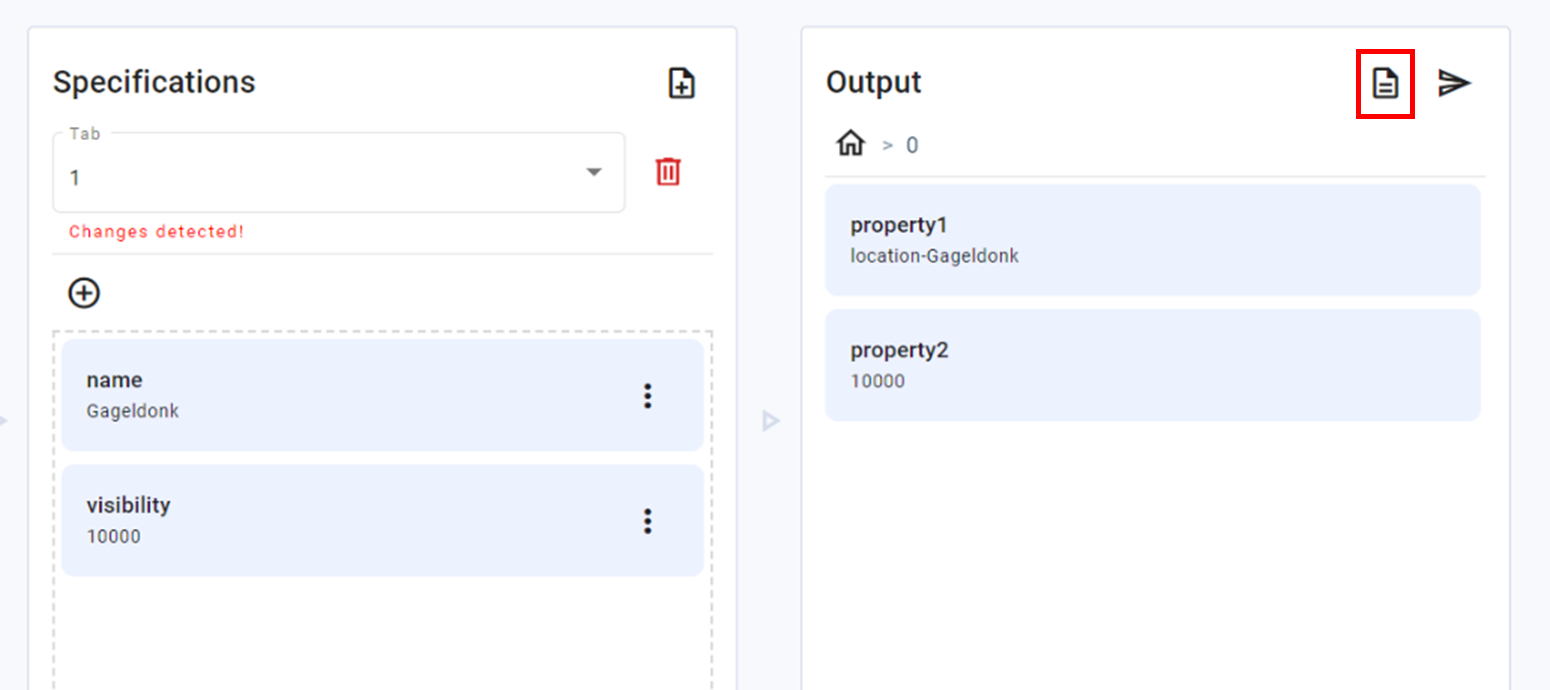Image resolution: width=1550 pixels, height=690 pixels.
Task: Open the three-dot menu for name
Action: (647, 396)
